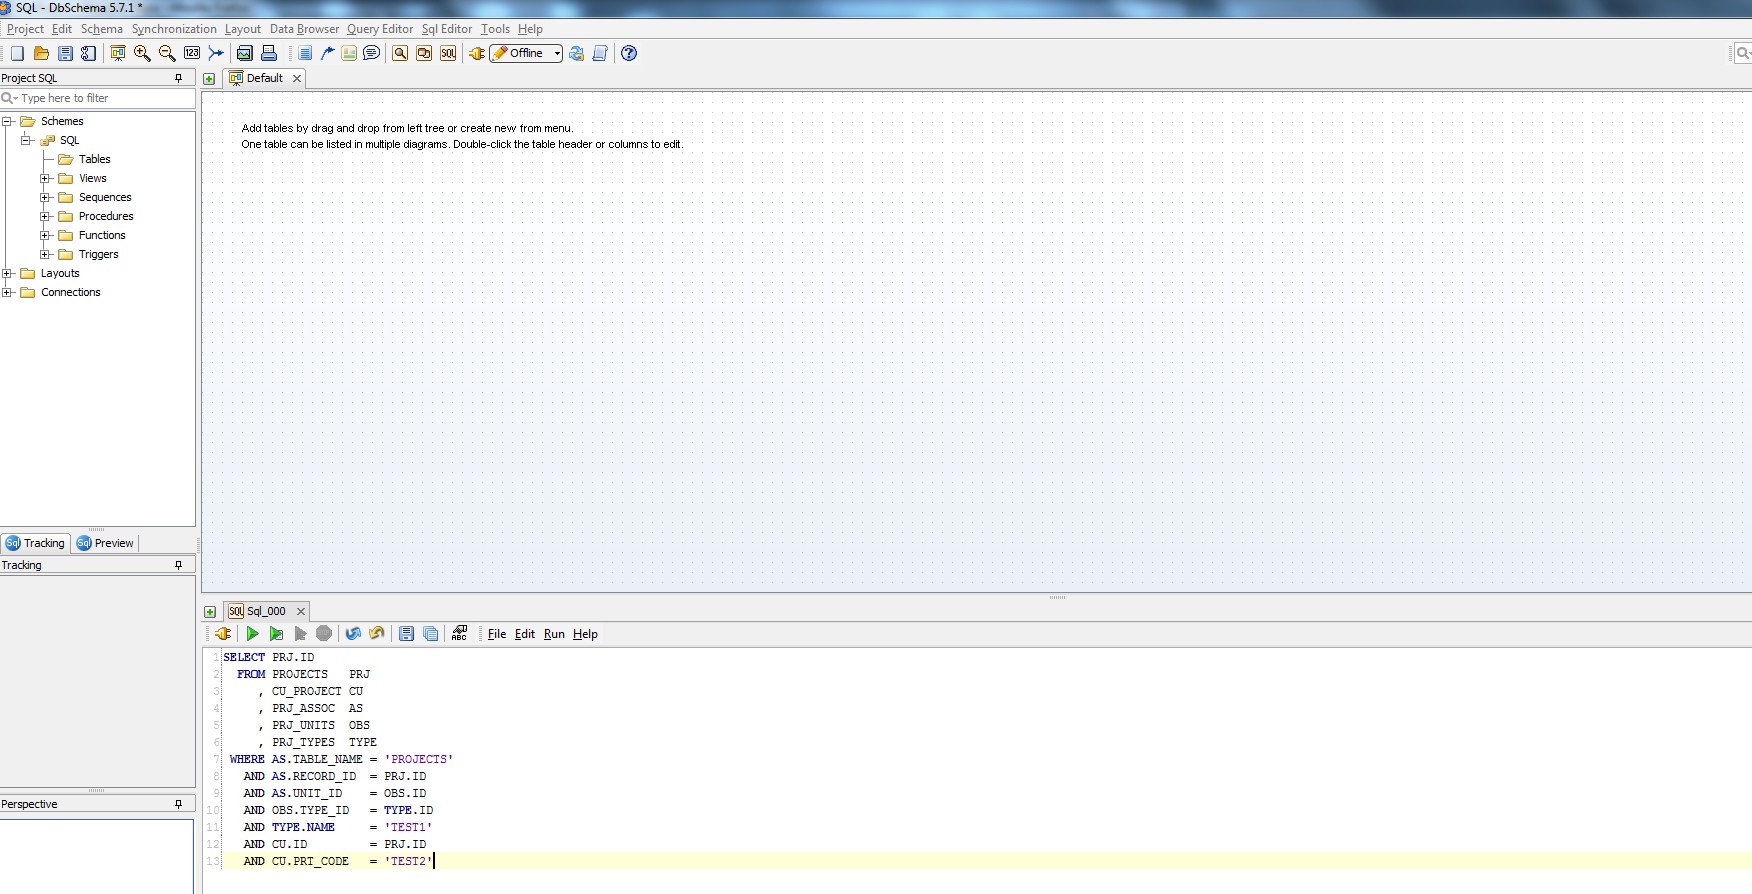Click the 'Type here to filter' field
The width and height of the screenshot is (1752, 894).
pos(100,98)
